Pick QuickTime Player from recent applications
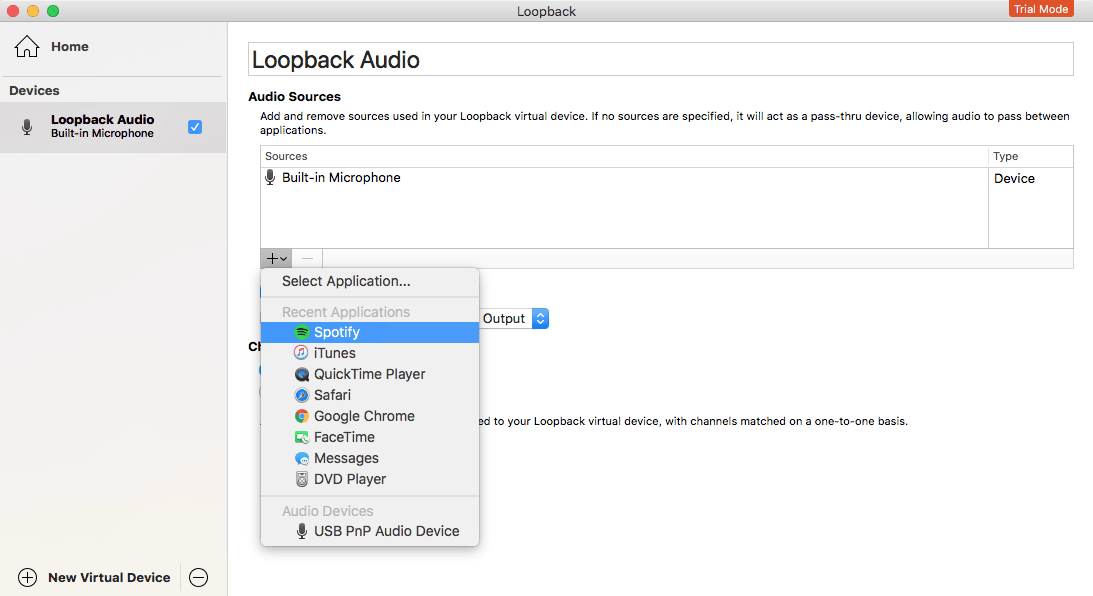Image resolution: width=1093 pixels, height=596 pixels. click(x=369, y=374)
